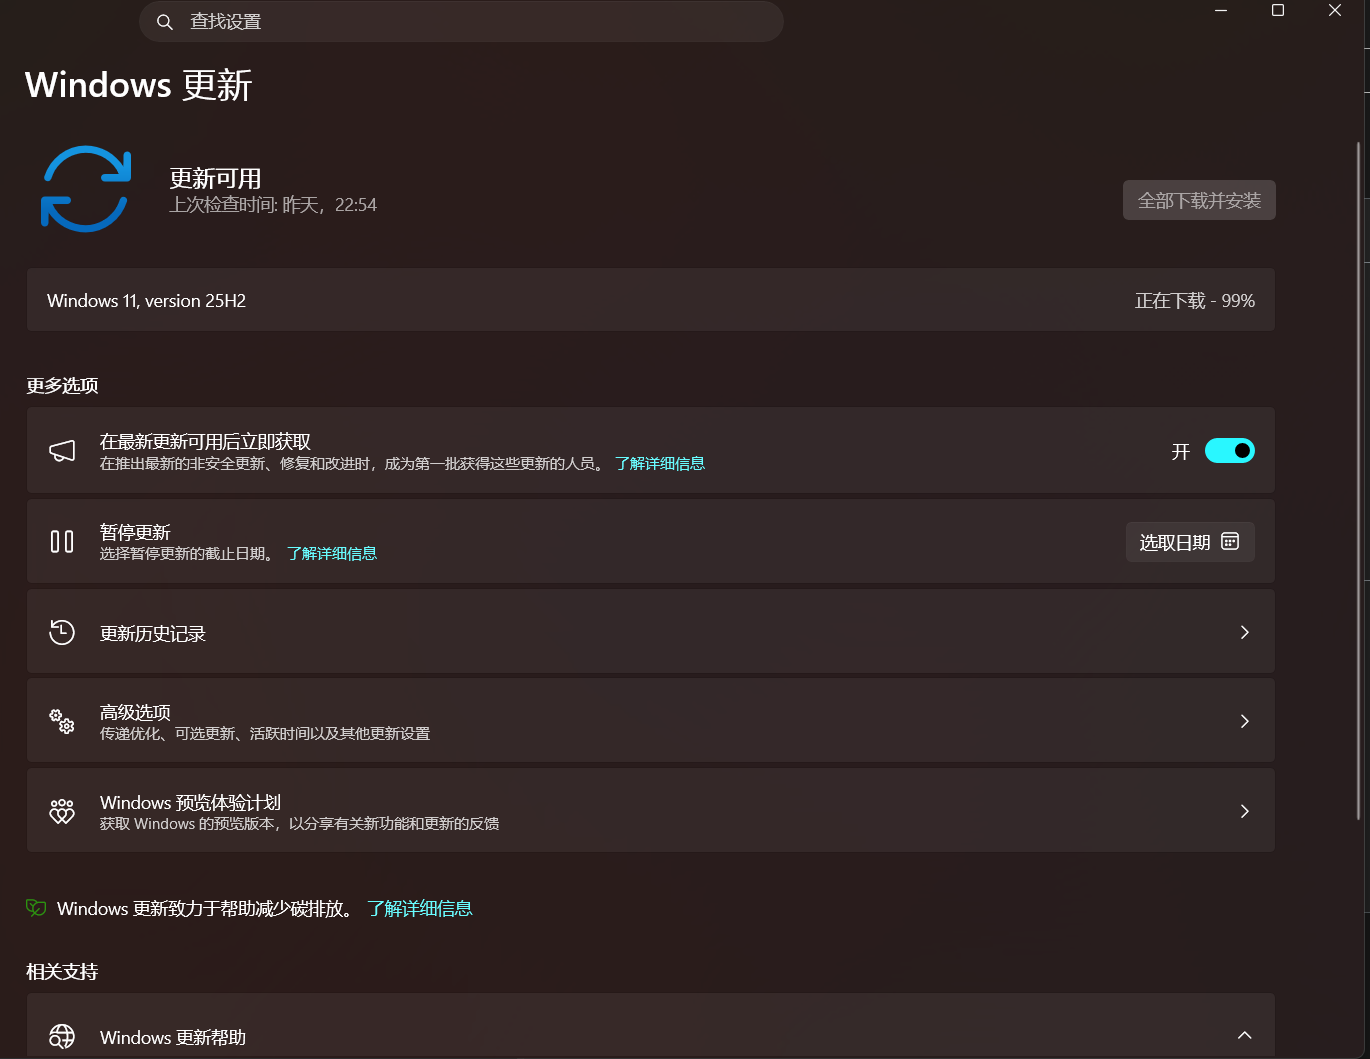
Task: Minimize the Settings window
Action: 1221,11
